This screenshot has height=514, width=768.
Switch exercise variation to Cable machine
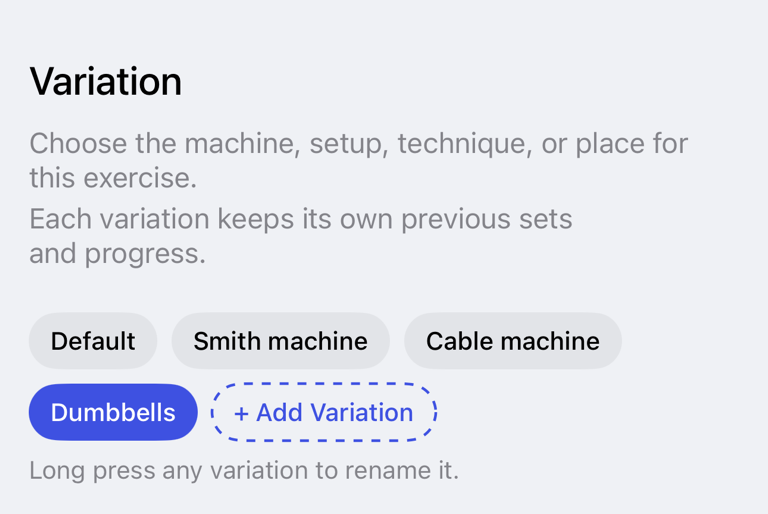coord(513,341)
